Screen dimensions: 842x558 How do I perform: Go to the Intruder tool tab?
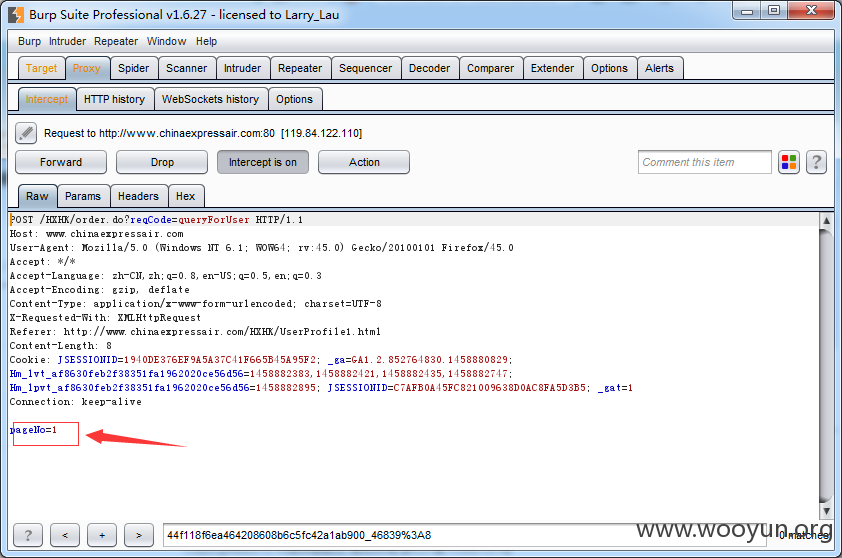[x=242, y=68]
